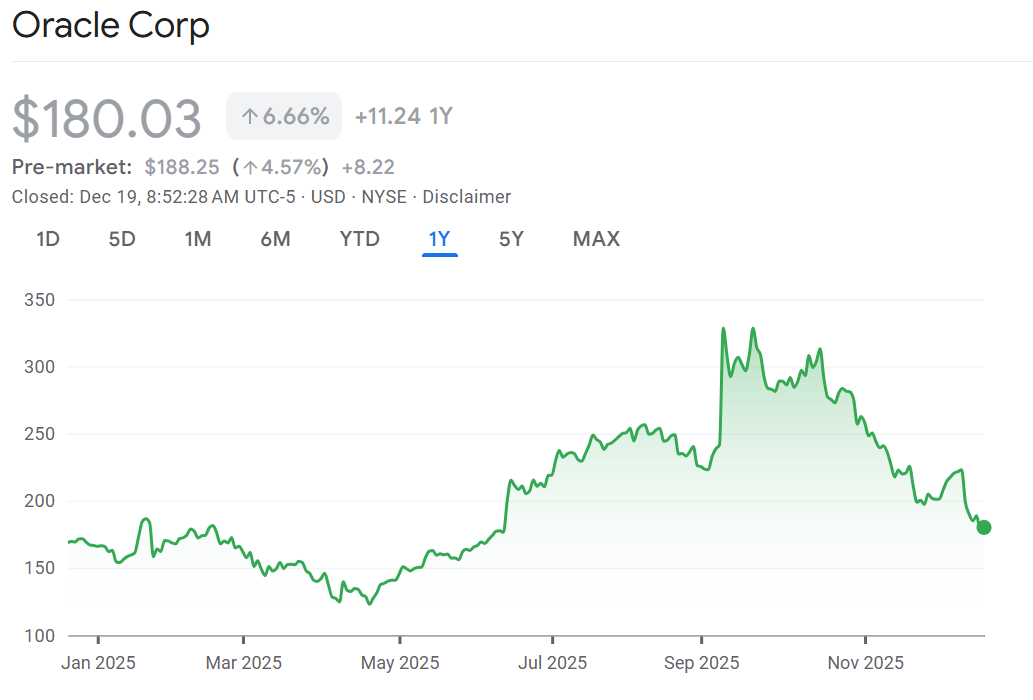The width and height of the screenshot is (1033, 700).
Task: Open the Disclaimer link
Action: pyautogui.click(x=467, y=197)
